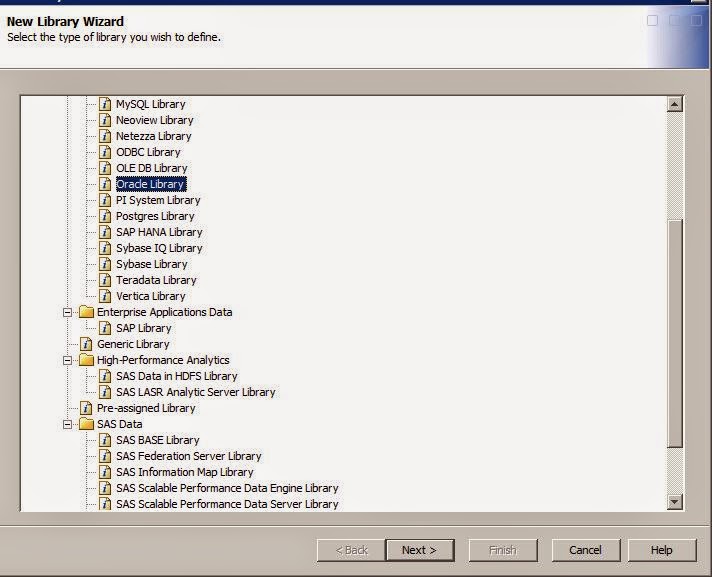Click the SAS Federation Server Library icon

105,456
